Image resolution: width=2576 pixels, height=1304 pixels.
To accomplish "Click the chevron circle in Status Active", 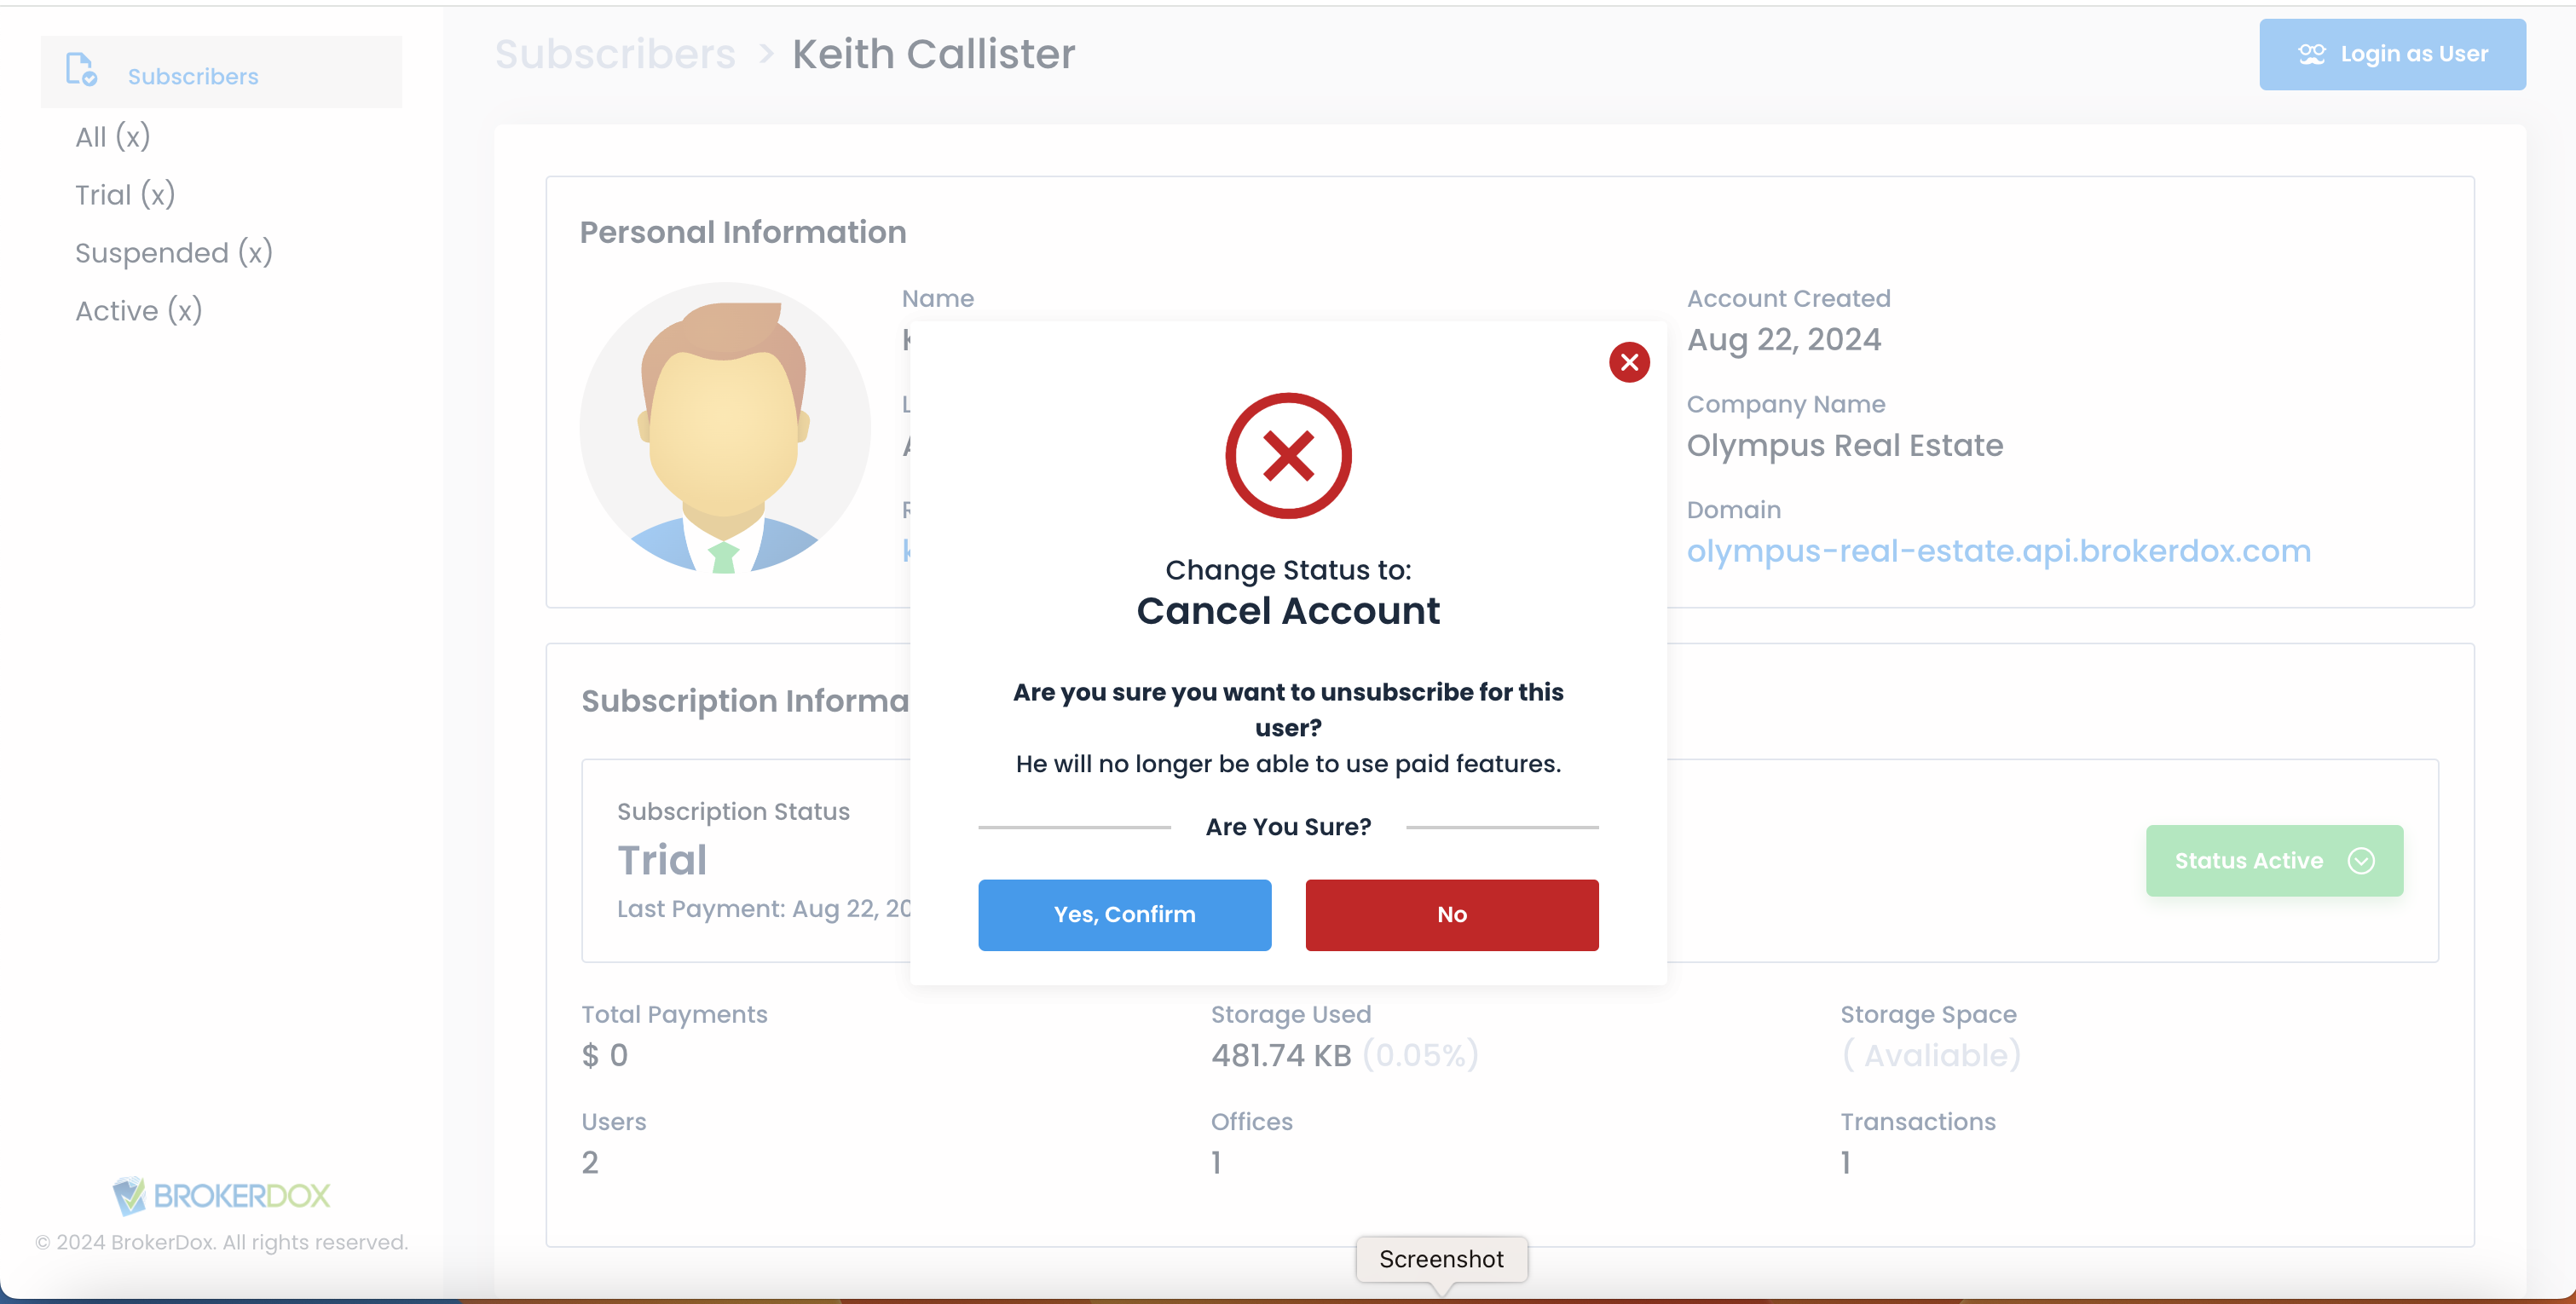I will [2360, 860].
